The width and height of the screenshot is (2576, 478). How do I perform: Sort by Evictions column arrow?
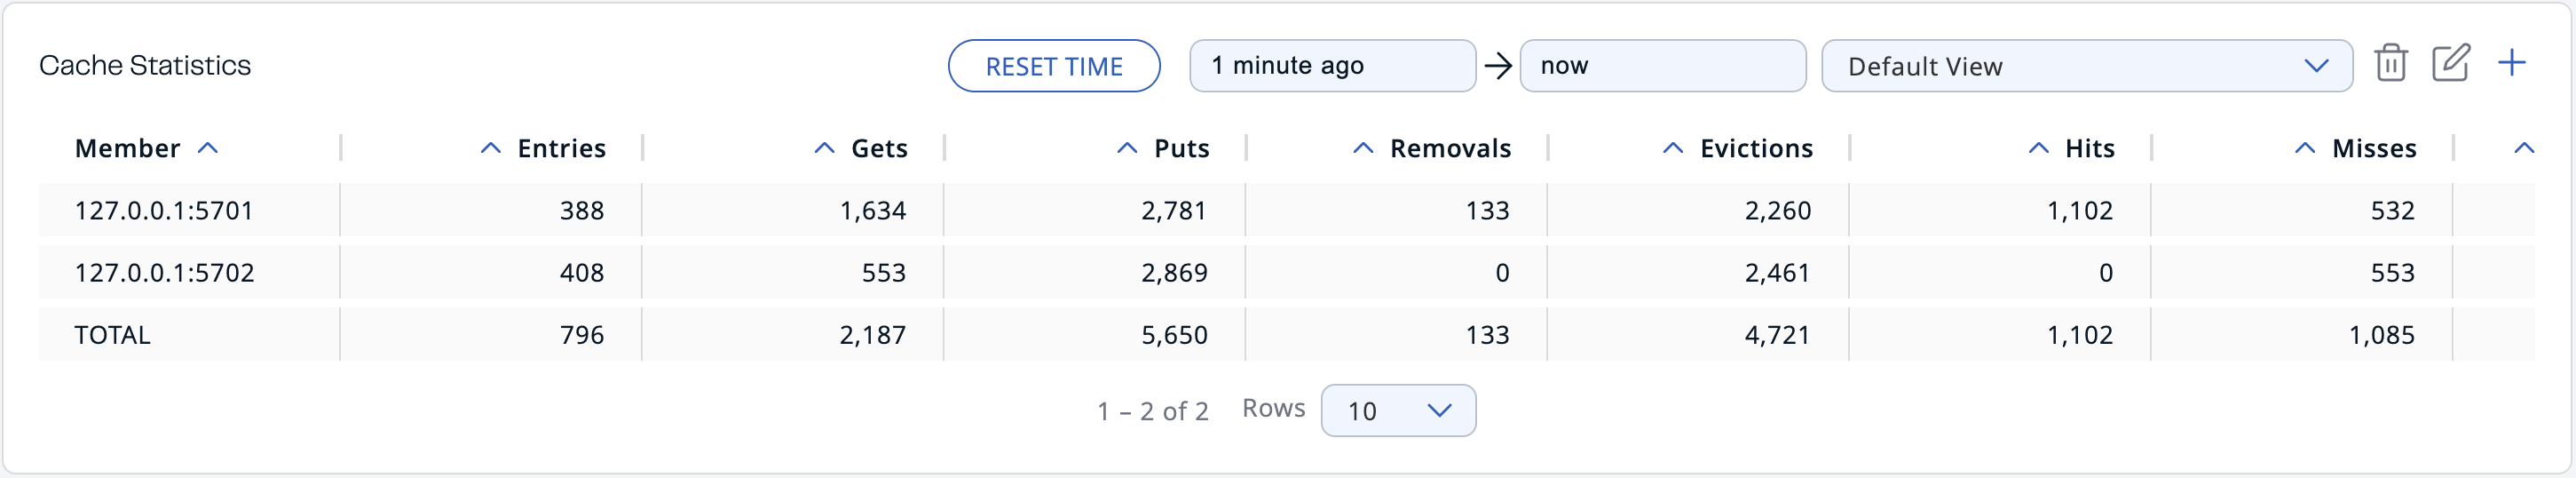[1673, 149]
